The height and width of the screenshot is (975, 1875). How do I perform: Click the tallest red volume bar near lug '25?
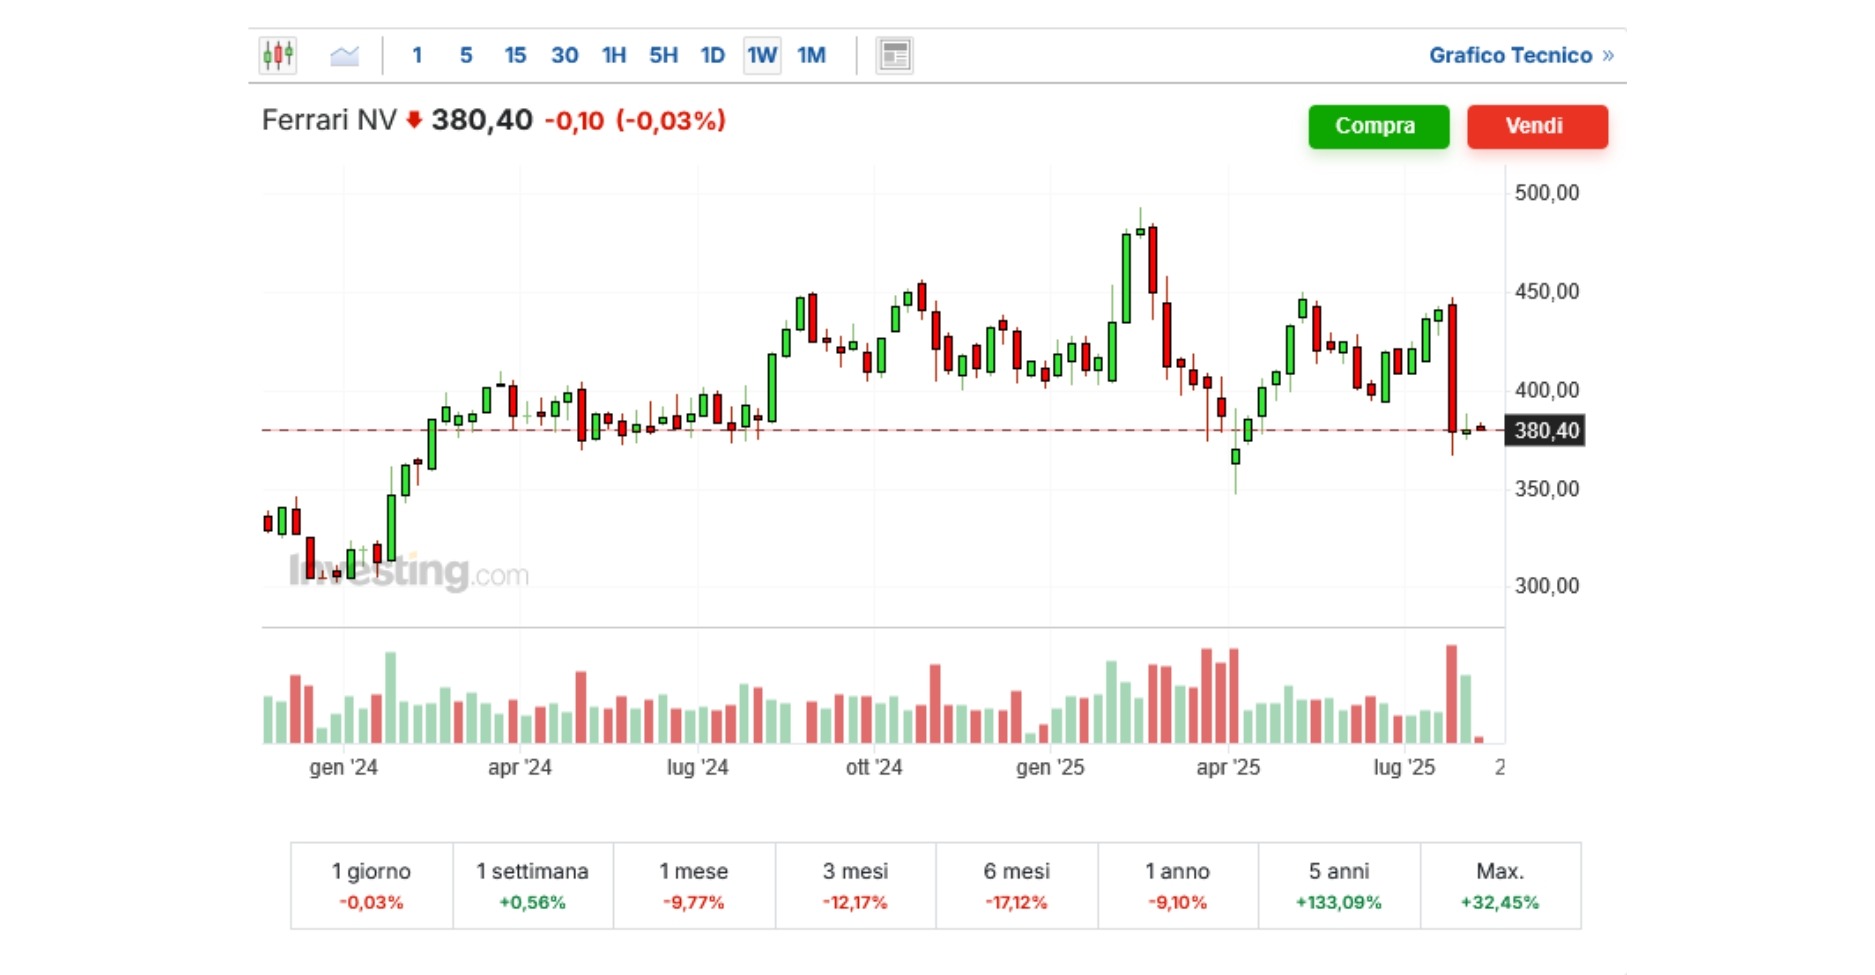tap(1451, 694)
